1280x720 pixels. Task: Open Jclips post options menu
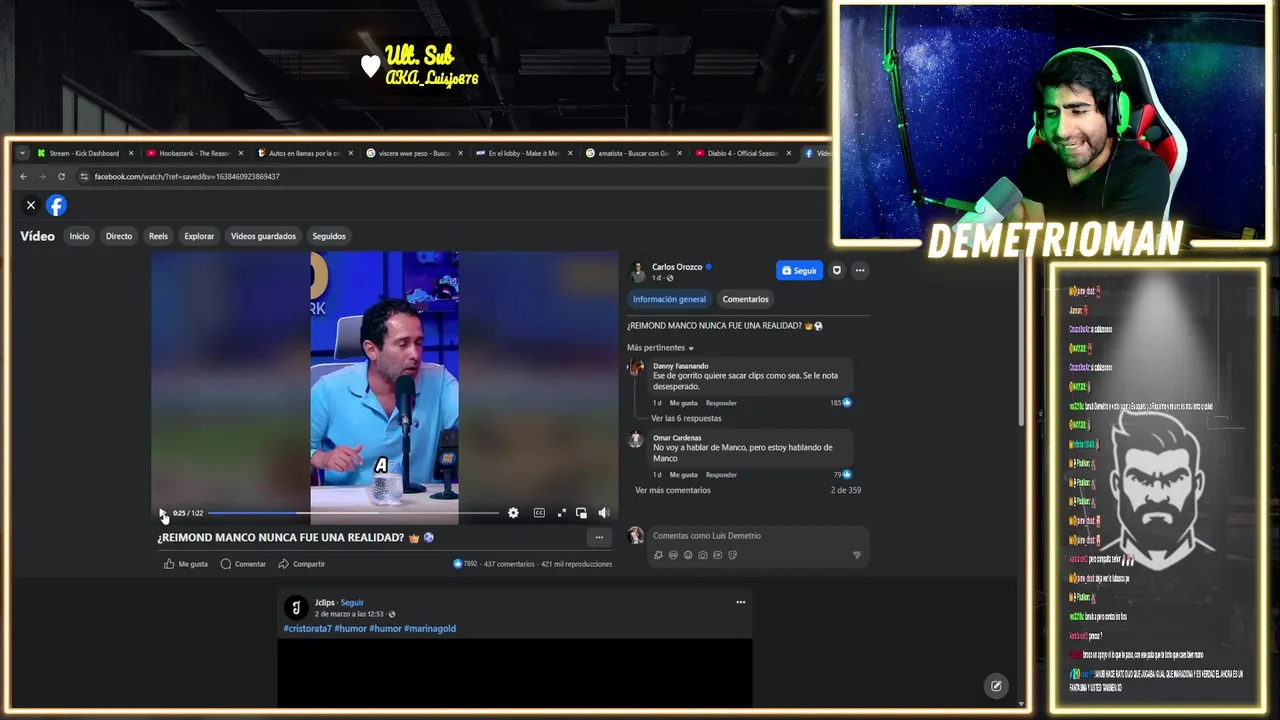point(741,602)
